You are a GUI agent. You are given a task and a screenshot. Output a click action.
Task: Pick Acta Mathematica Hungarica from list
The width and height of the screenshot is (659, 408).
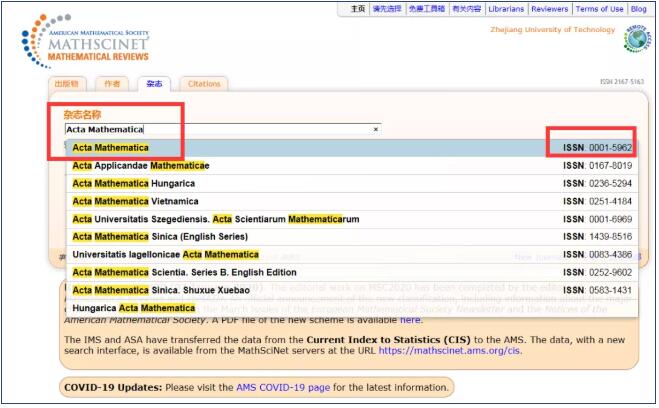(x=133, y=184)
